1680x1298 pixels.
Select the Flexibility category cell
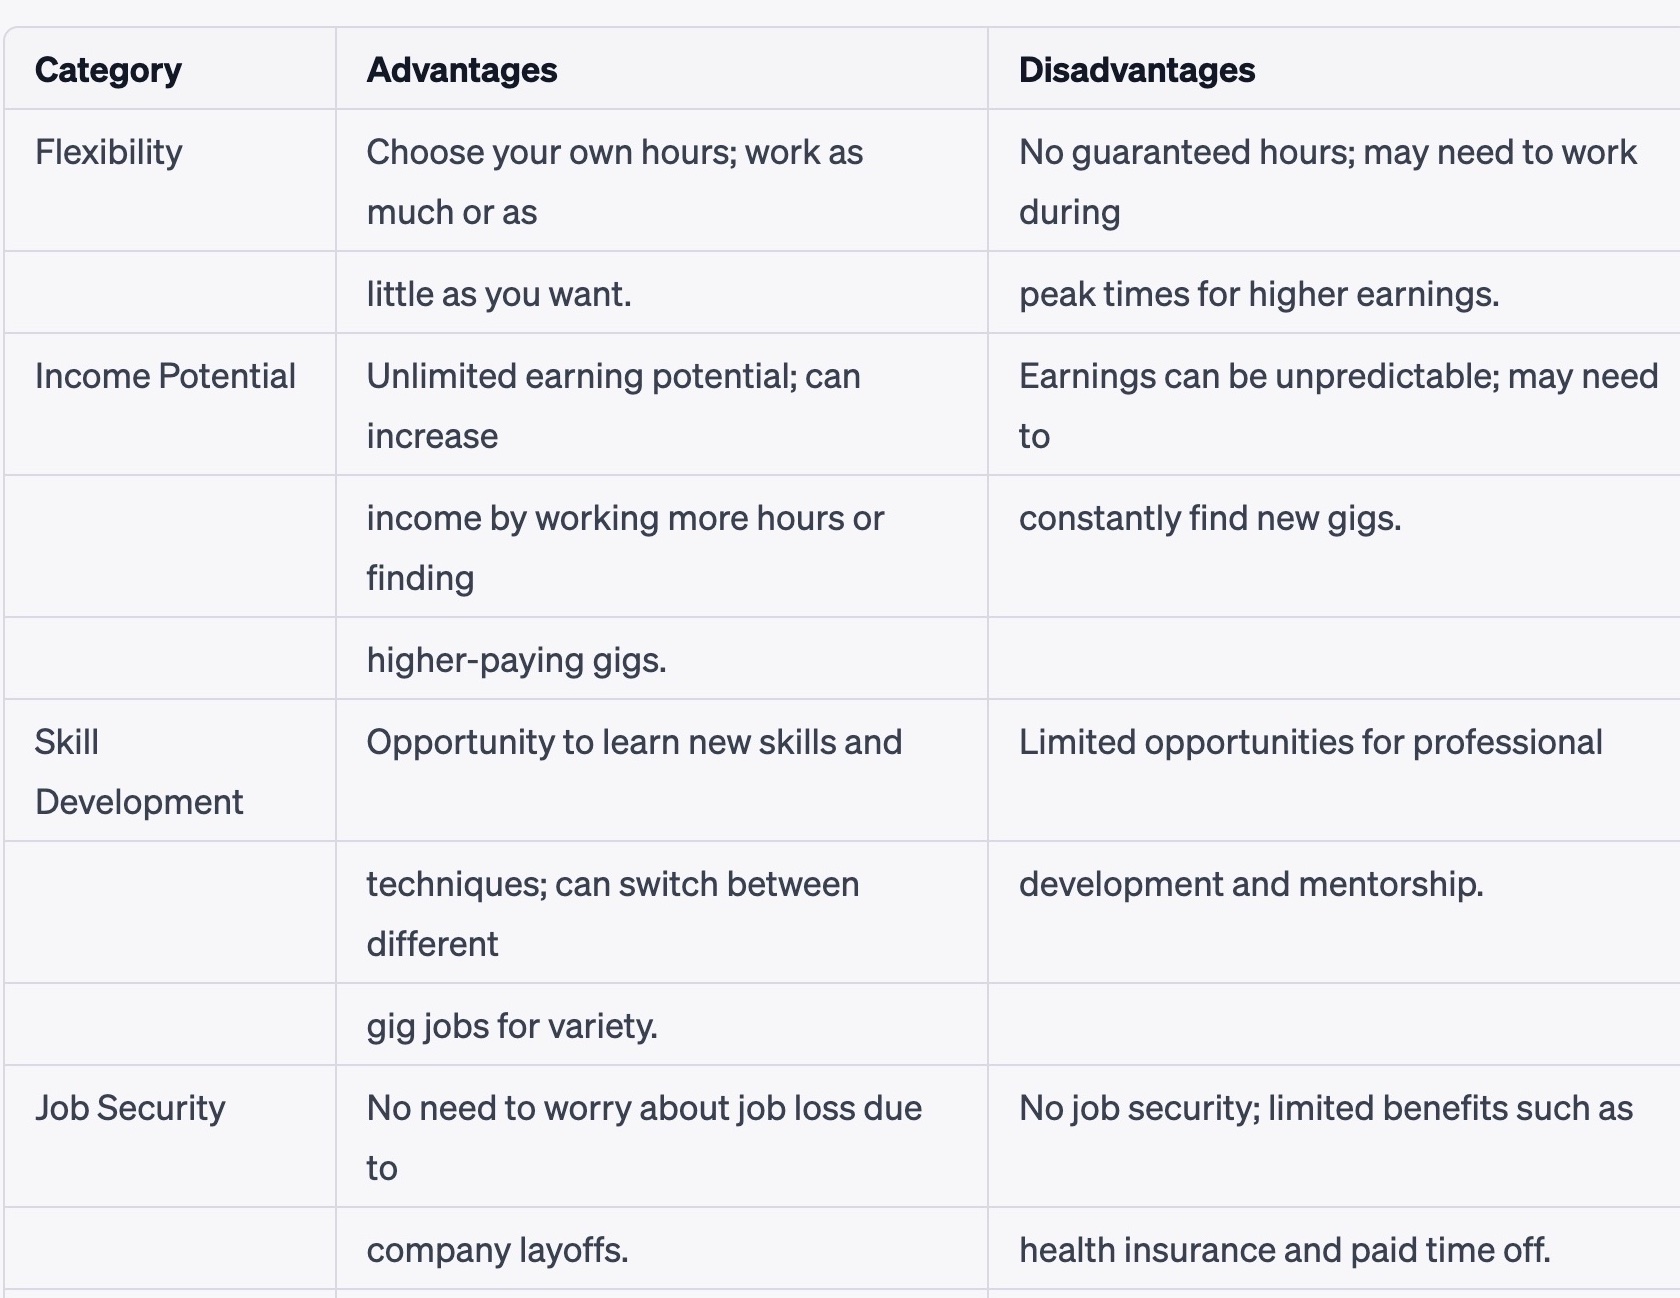pos(109,152)
